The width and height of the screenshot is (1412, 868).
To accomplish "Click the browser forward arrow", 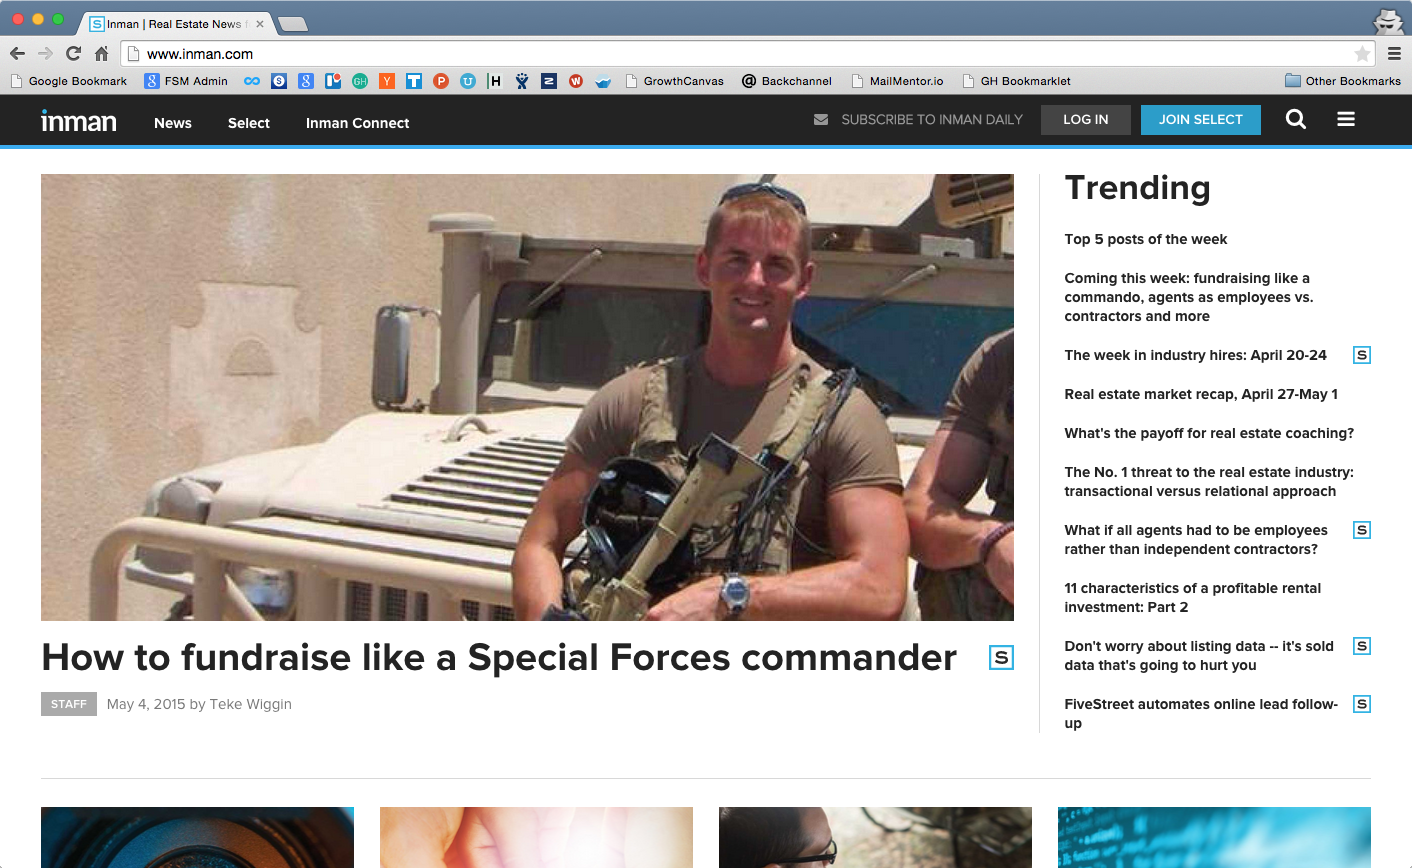I will tap(45, 54).
